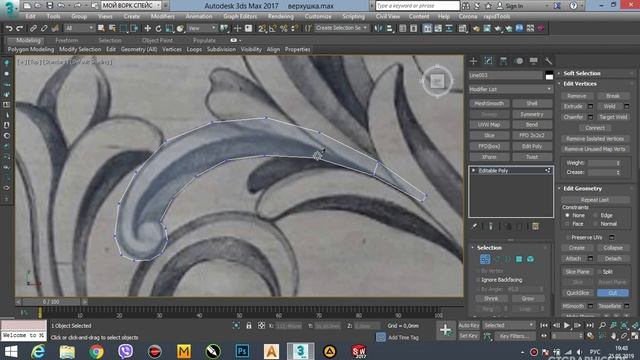640x360 pixels.
Task: Click the Cut button
Action: coord(613,293)
